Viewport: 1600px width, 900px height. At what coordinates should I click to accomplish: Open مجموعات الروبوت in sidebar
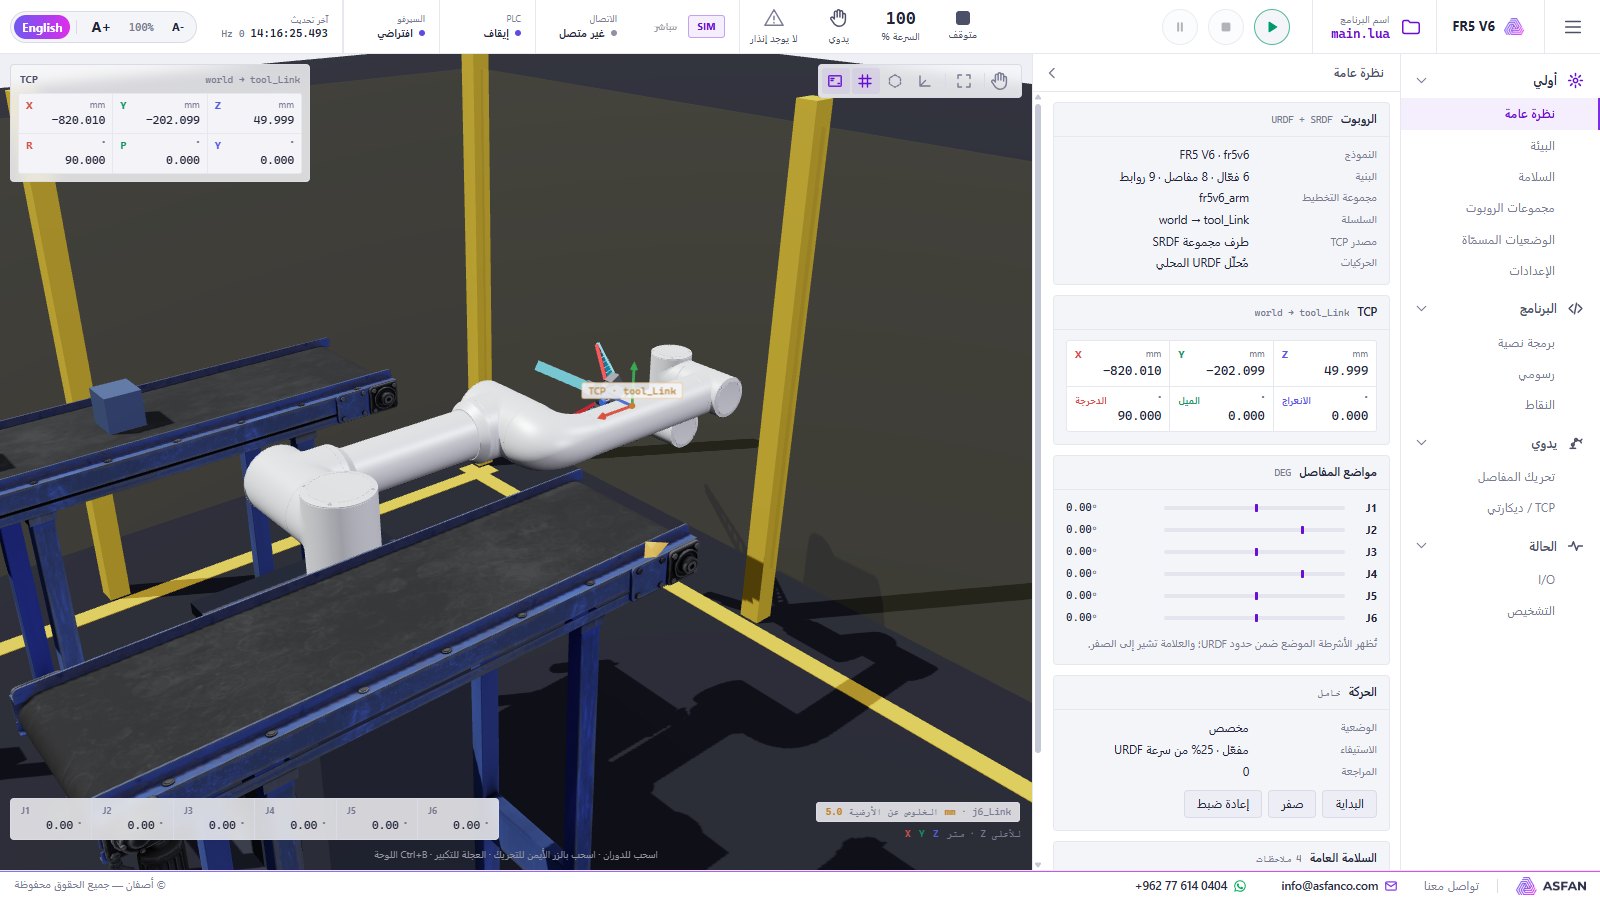[1500, 208]
